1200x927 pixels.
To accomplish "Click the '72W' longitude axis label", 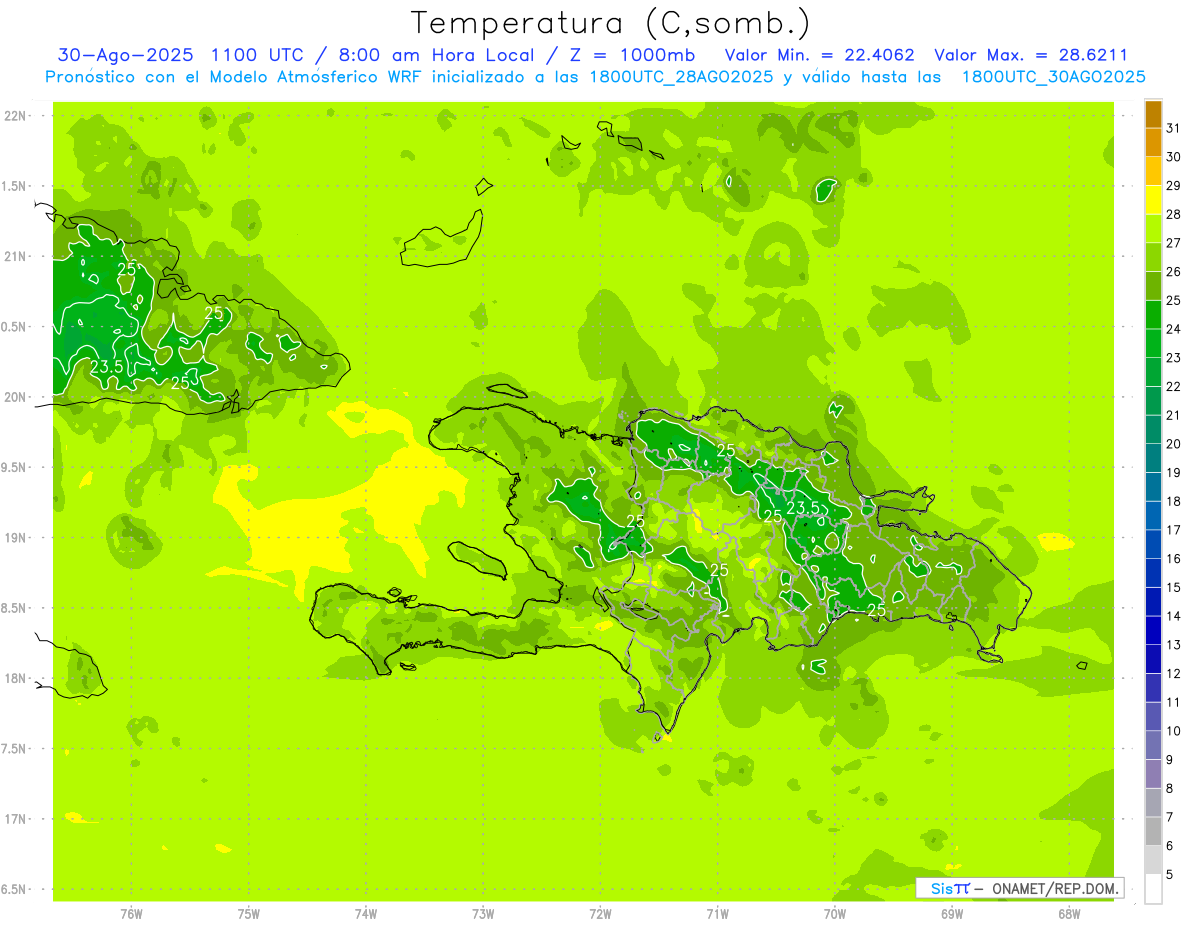I will point(600,914).
